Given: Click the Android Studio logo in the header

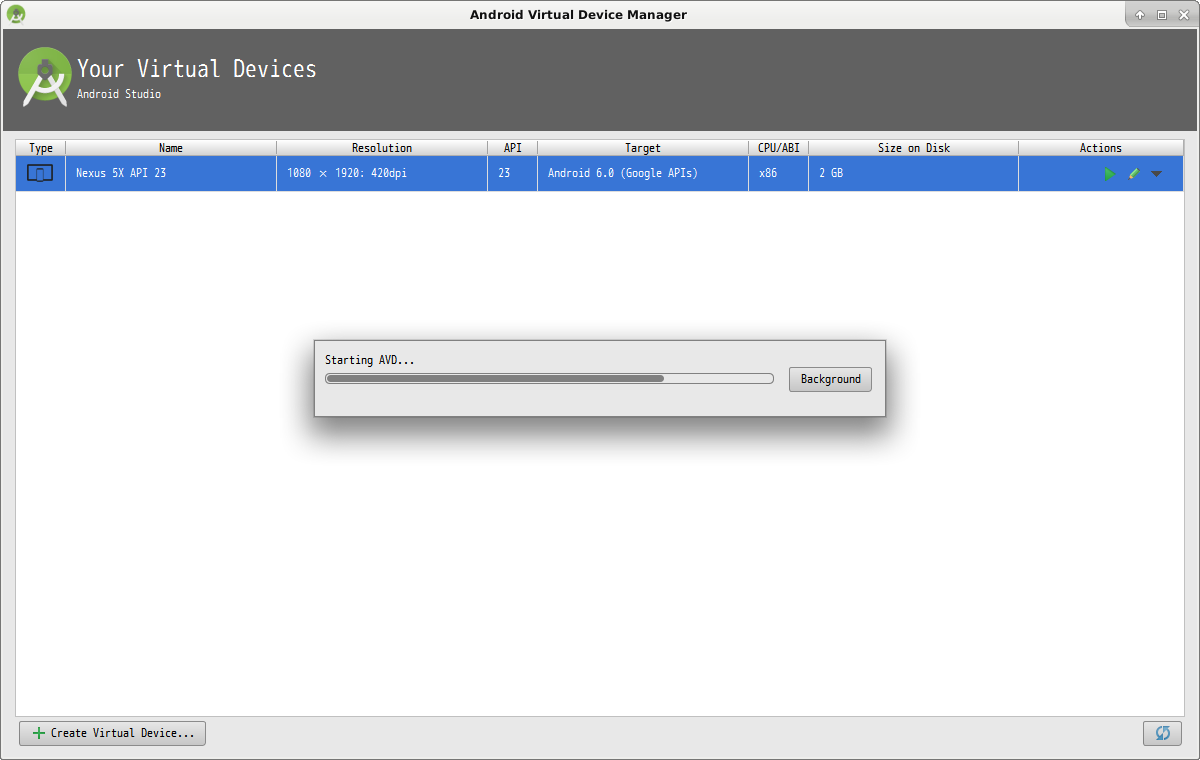Looking at the screenshot, I should tap(45, 77).
